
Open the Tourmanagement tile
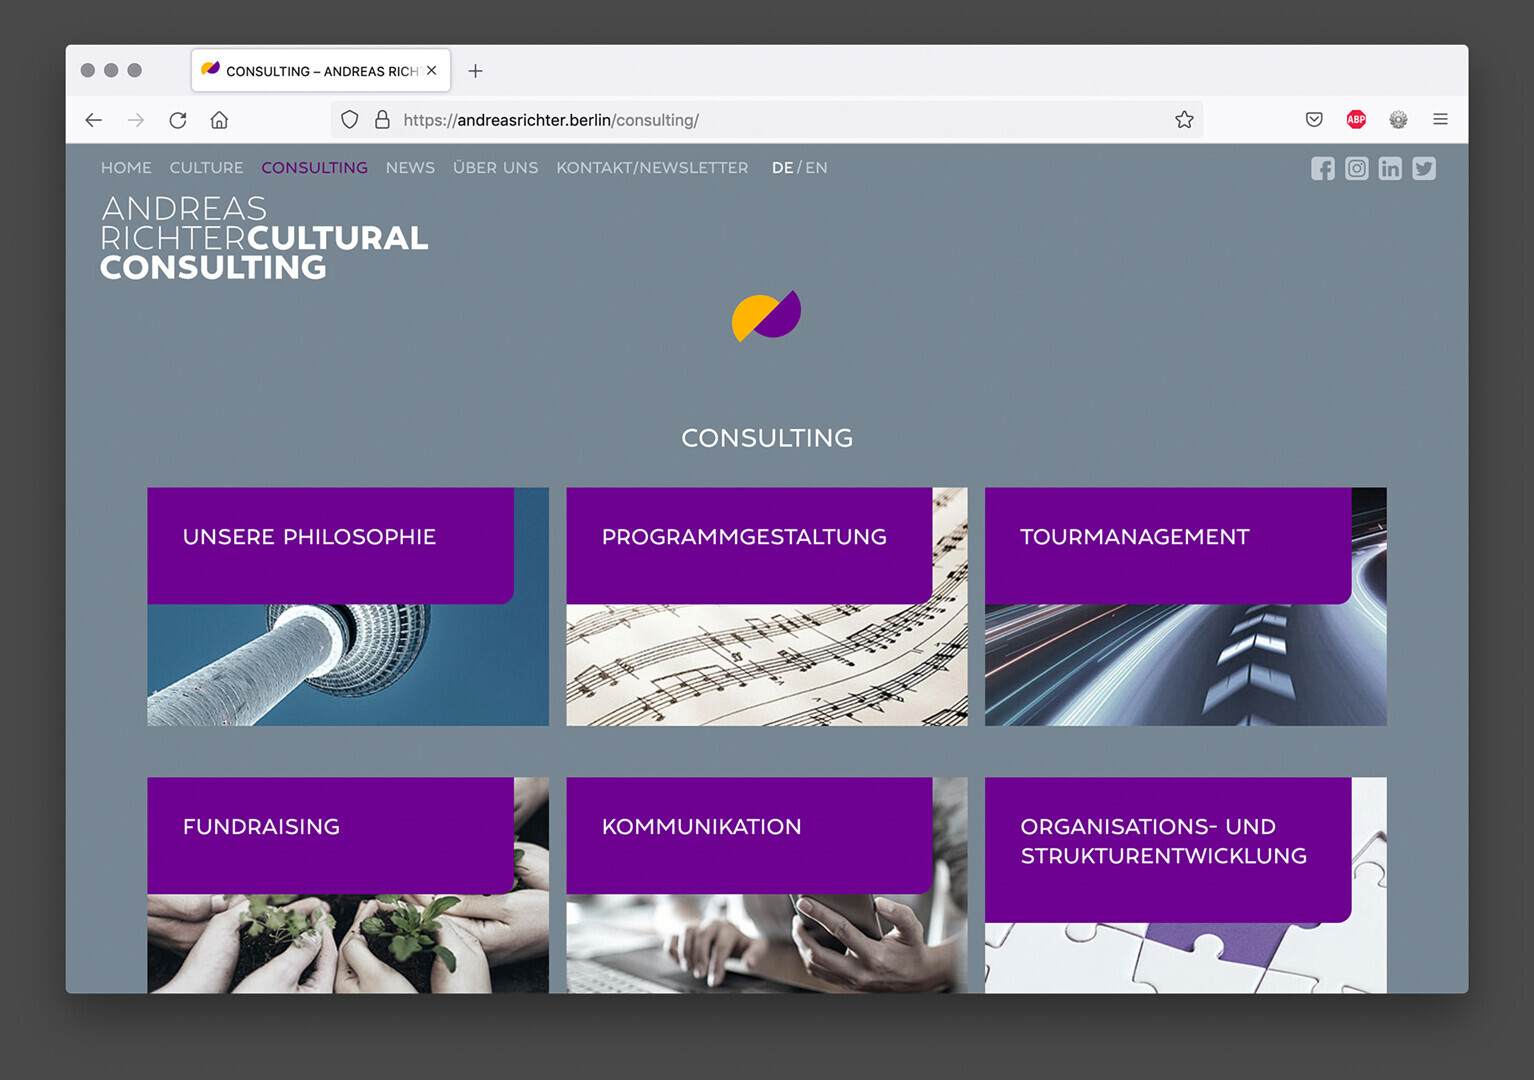click(x=1185, y=606)
